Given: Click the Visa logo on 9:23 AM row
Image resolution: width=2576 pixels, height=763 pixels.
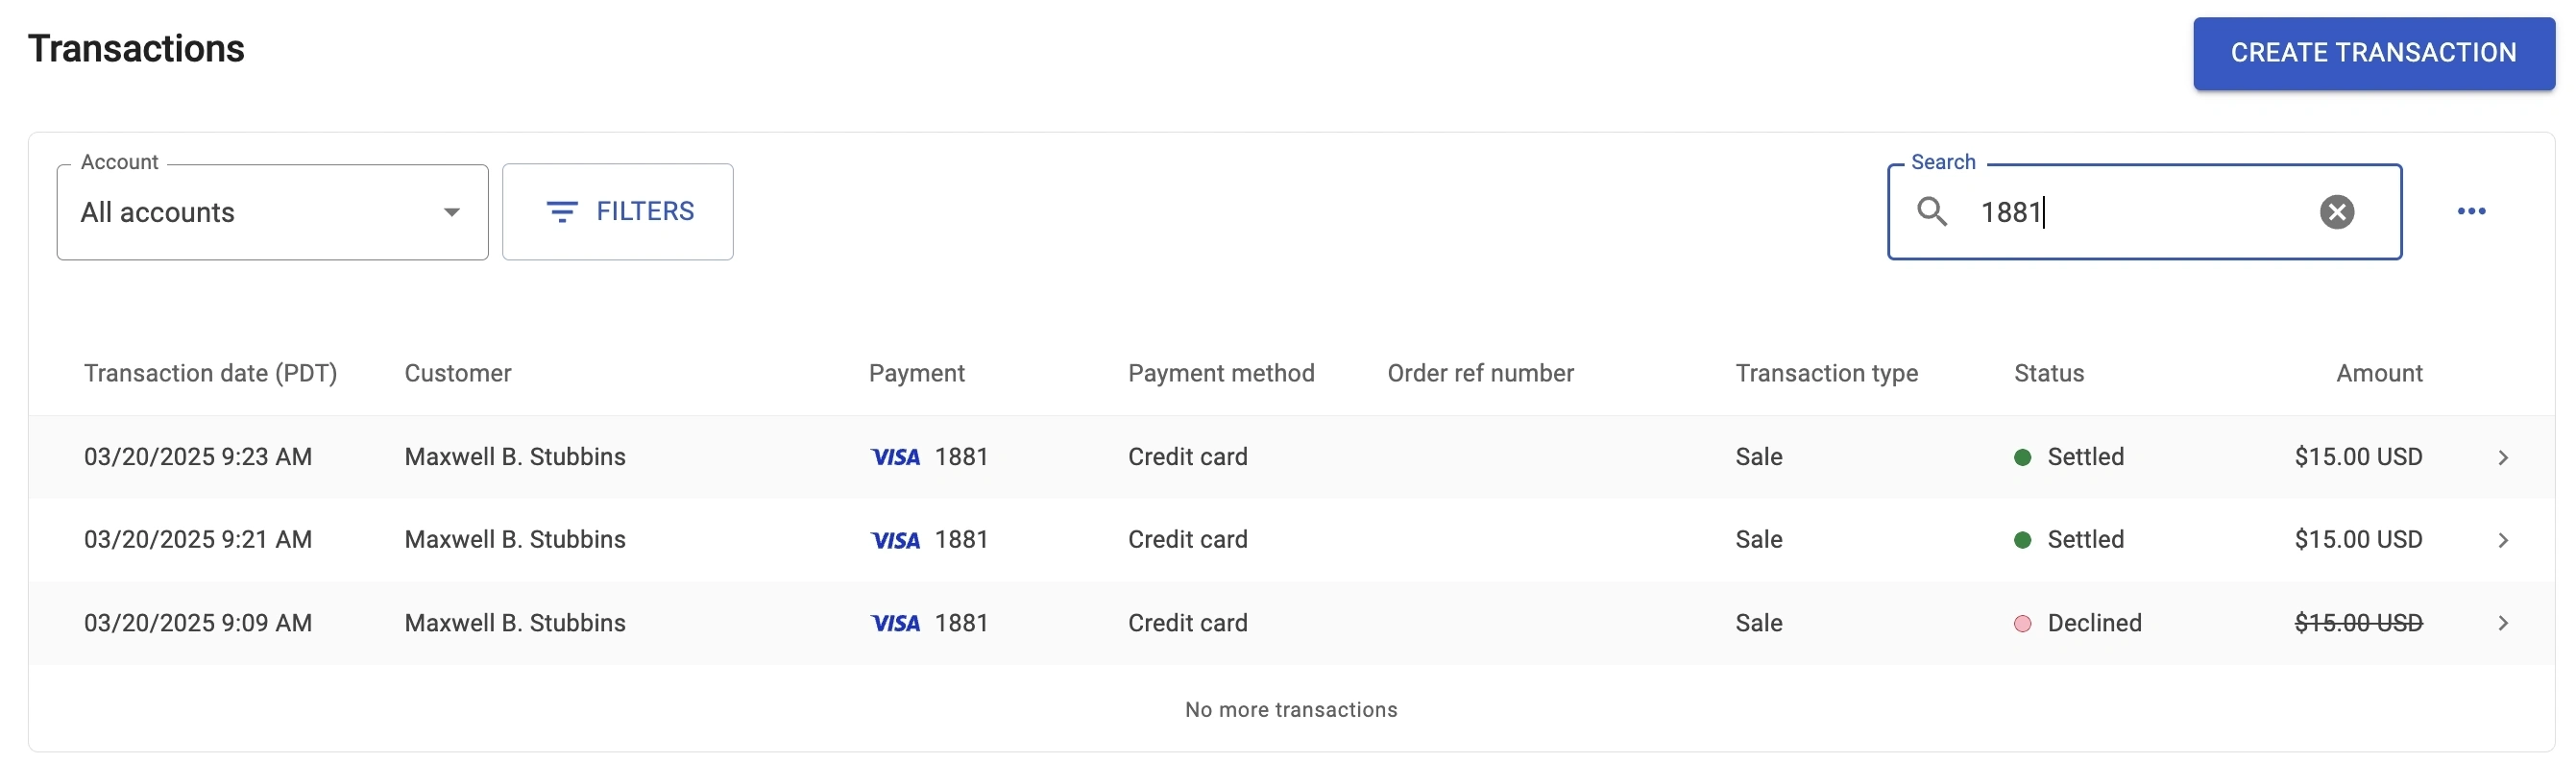Looking at the screenshot, I should (x=895, y=458).
